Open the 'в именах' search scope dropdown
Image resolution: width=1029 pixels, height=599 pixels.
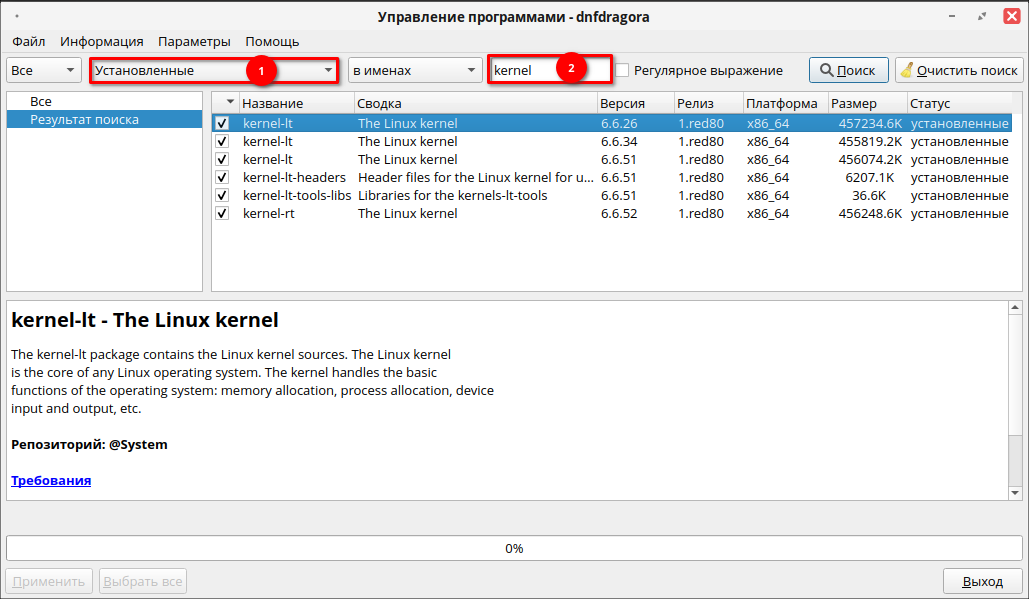click(415, 70)
